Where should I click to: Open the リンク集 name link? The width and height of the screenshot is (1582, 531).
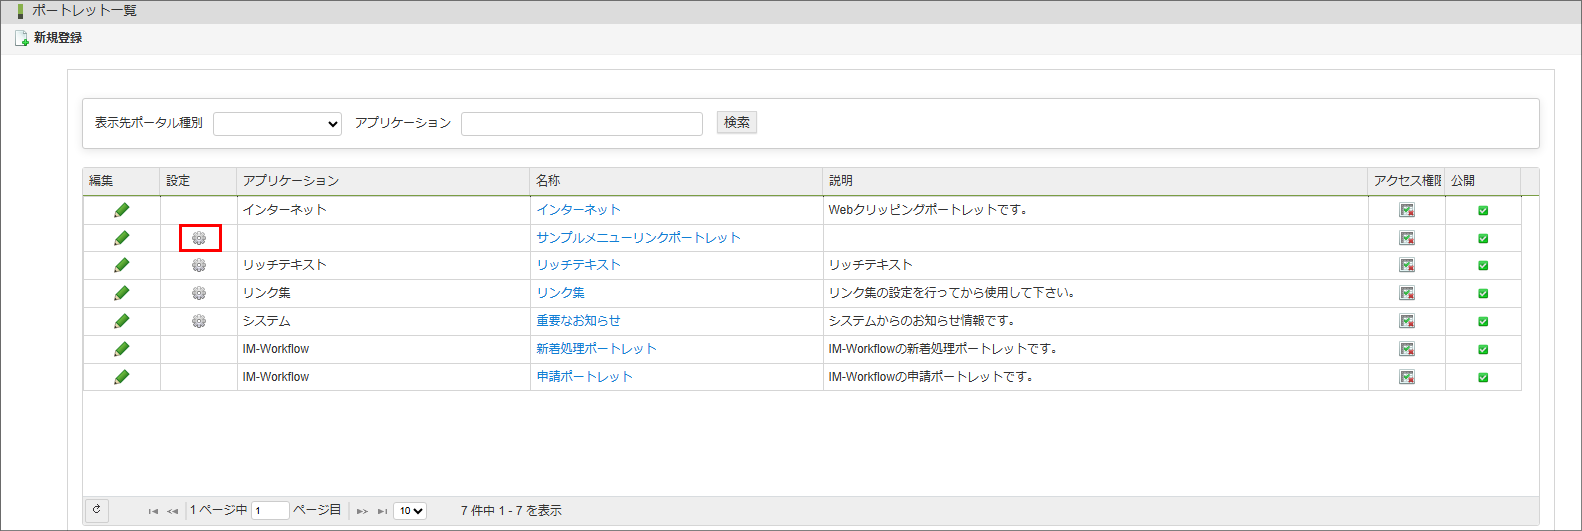pos(560,293)
